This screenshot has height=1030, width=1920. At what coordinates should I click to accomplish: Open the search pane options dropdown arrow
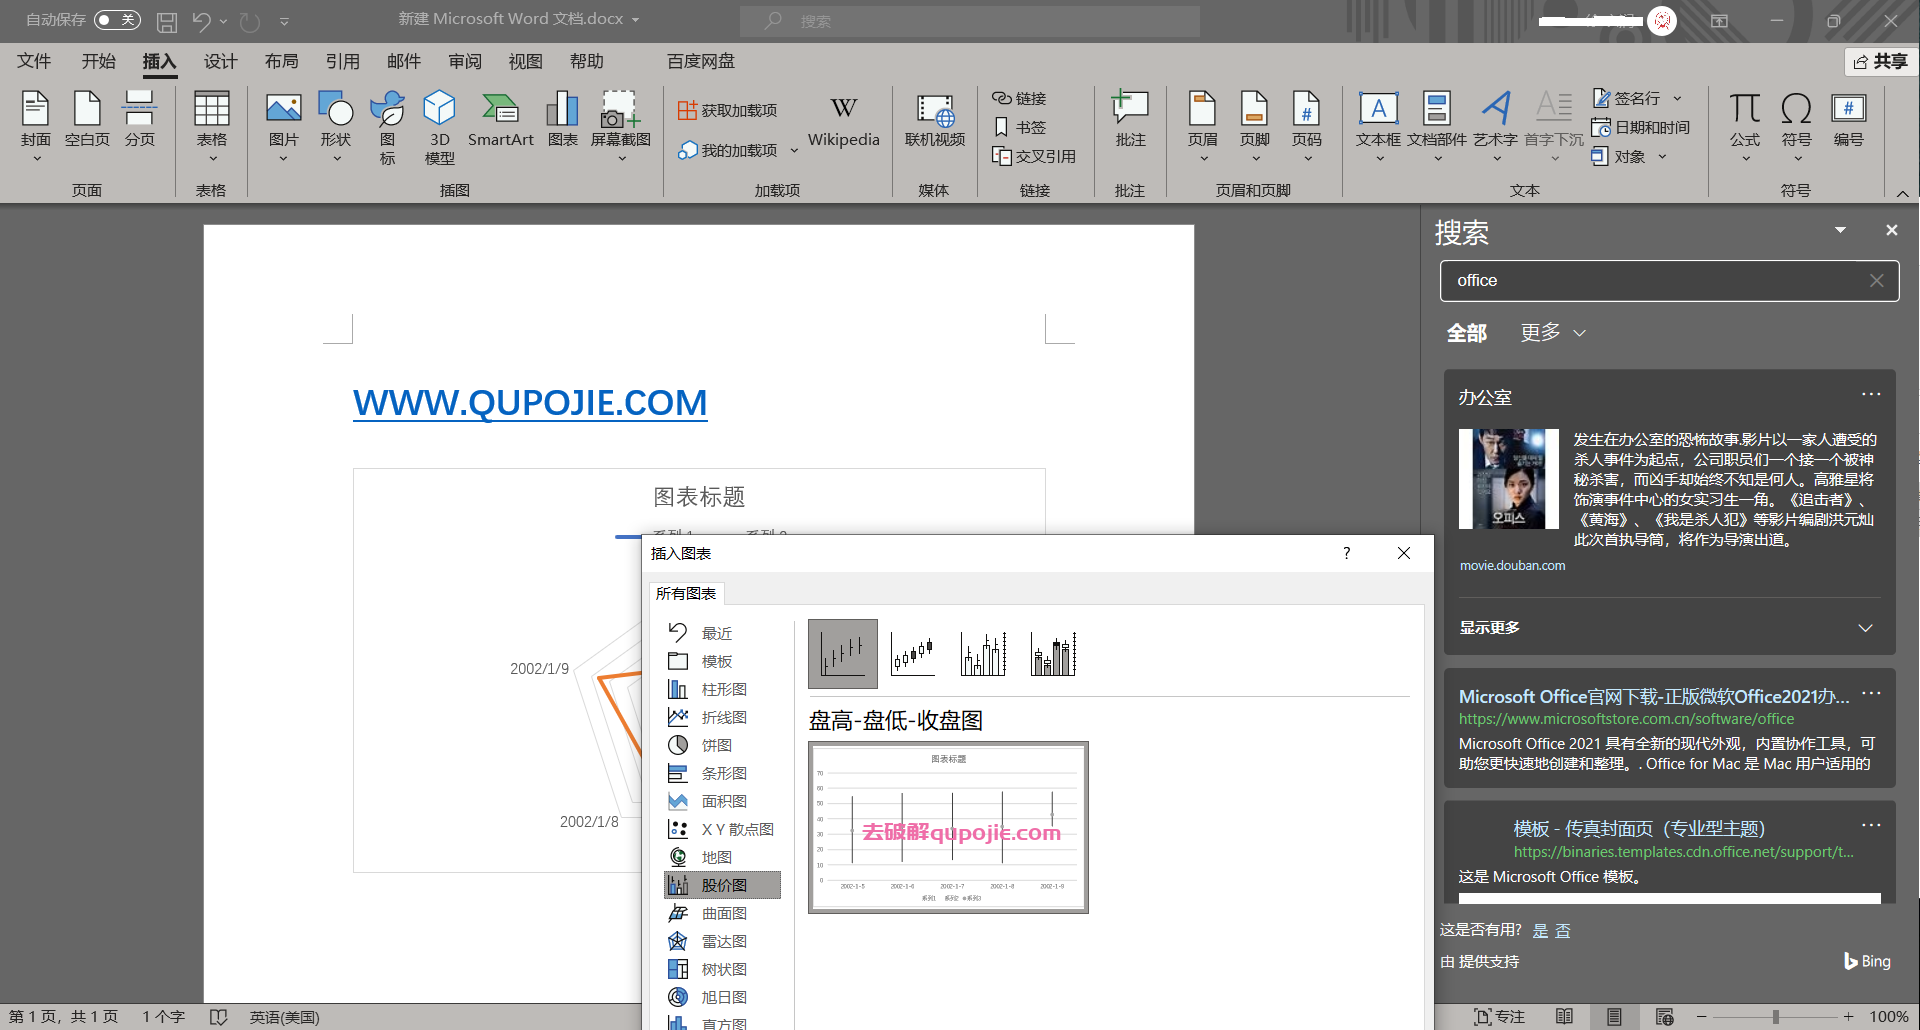tap(1840, 230)
